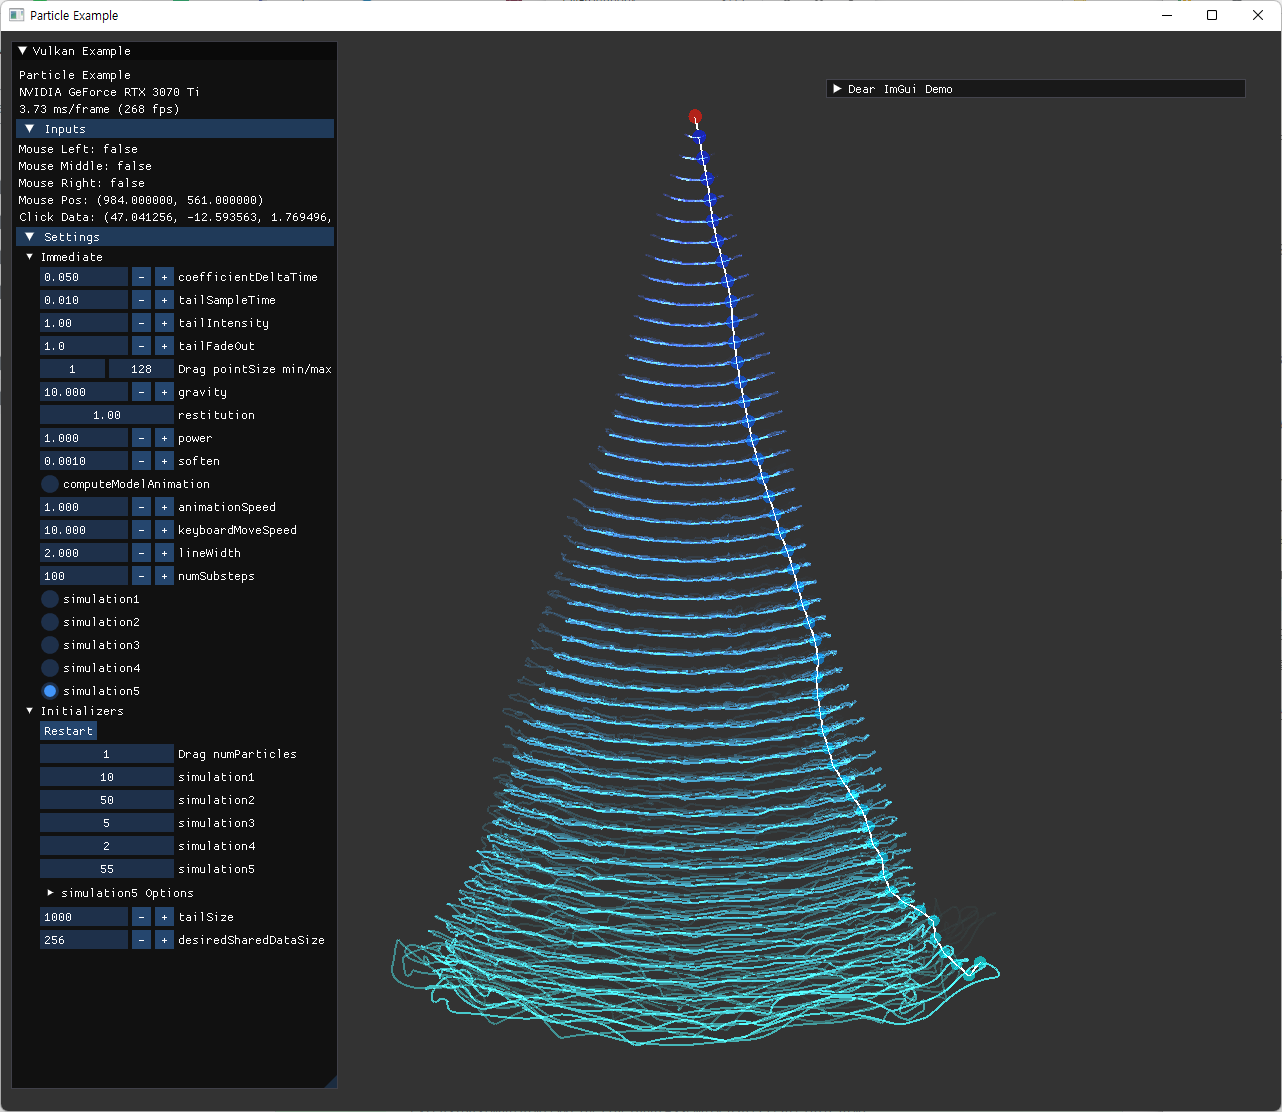Click the simulation1 count field showing 10

pyautogui.click(x=107, y=777)
